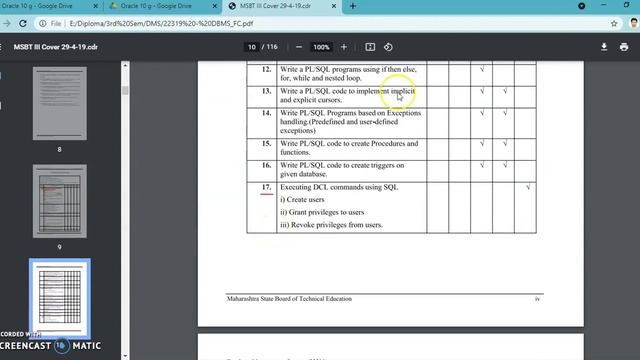Zoom out with the minus icon
This screenshot has width=640, height=360.
point(299,47)
